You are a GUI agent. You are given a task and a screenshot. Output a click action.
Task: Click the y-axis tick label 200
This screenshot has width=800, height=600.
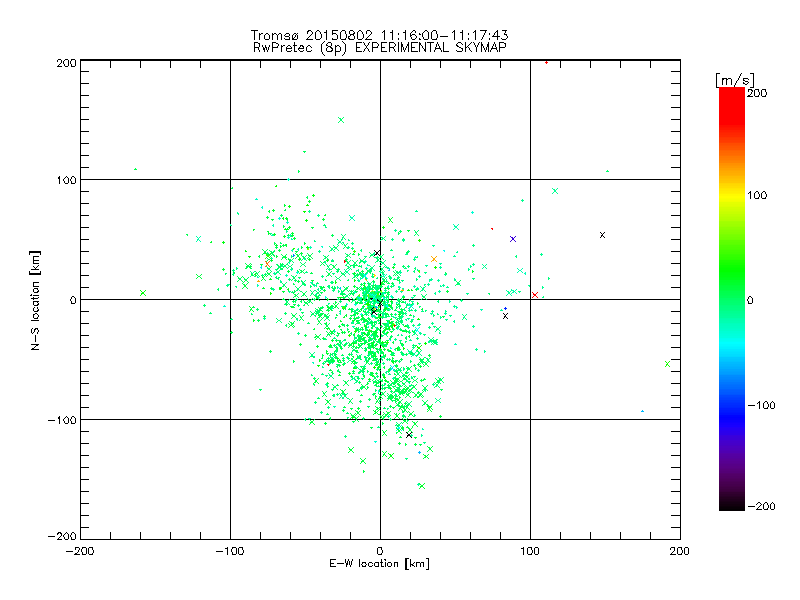(66, 63)
